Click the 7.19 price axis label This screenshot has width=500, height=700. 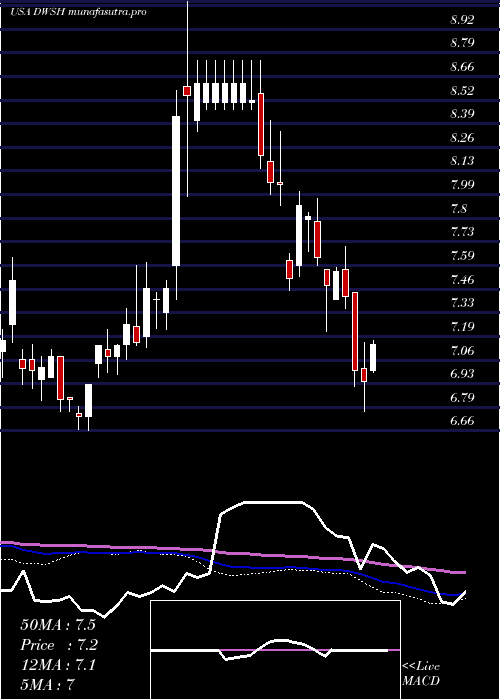click(x=462, y=327)
